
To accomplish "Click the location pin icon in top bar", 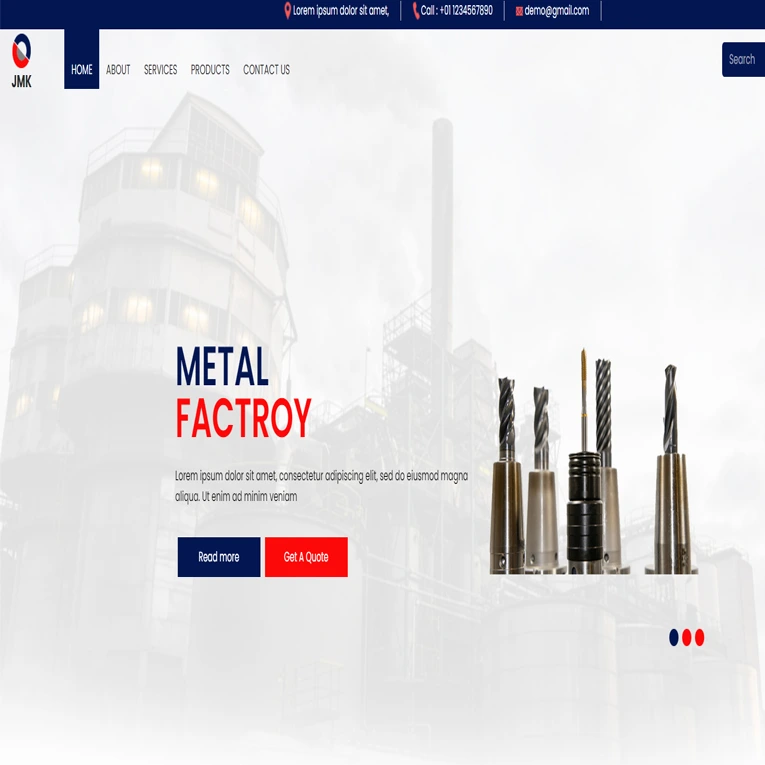I will (287, 11).
